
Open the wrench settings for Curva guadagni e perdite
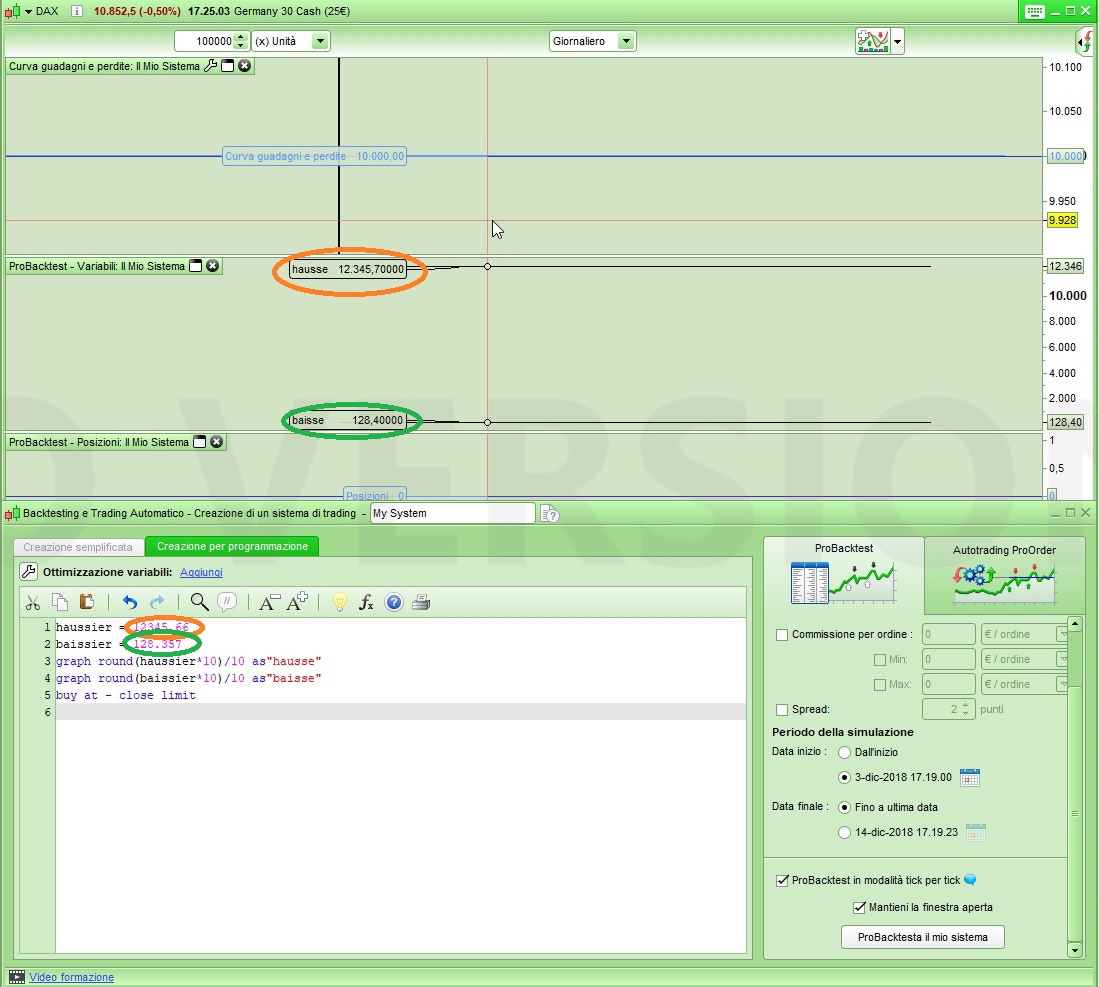[210, 66]
